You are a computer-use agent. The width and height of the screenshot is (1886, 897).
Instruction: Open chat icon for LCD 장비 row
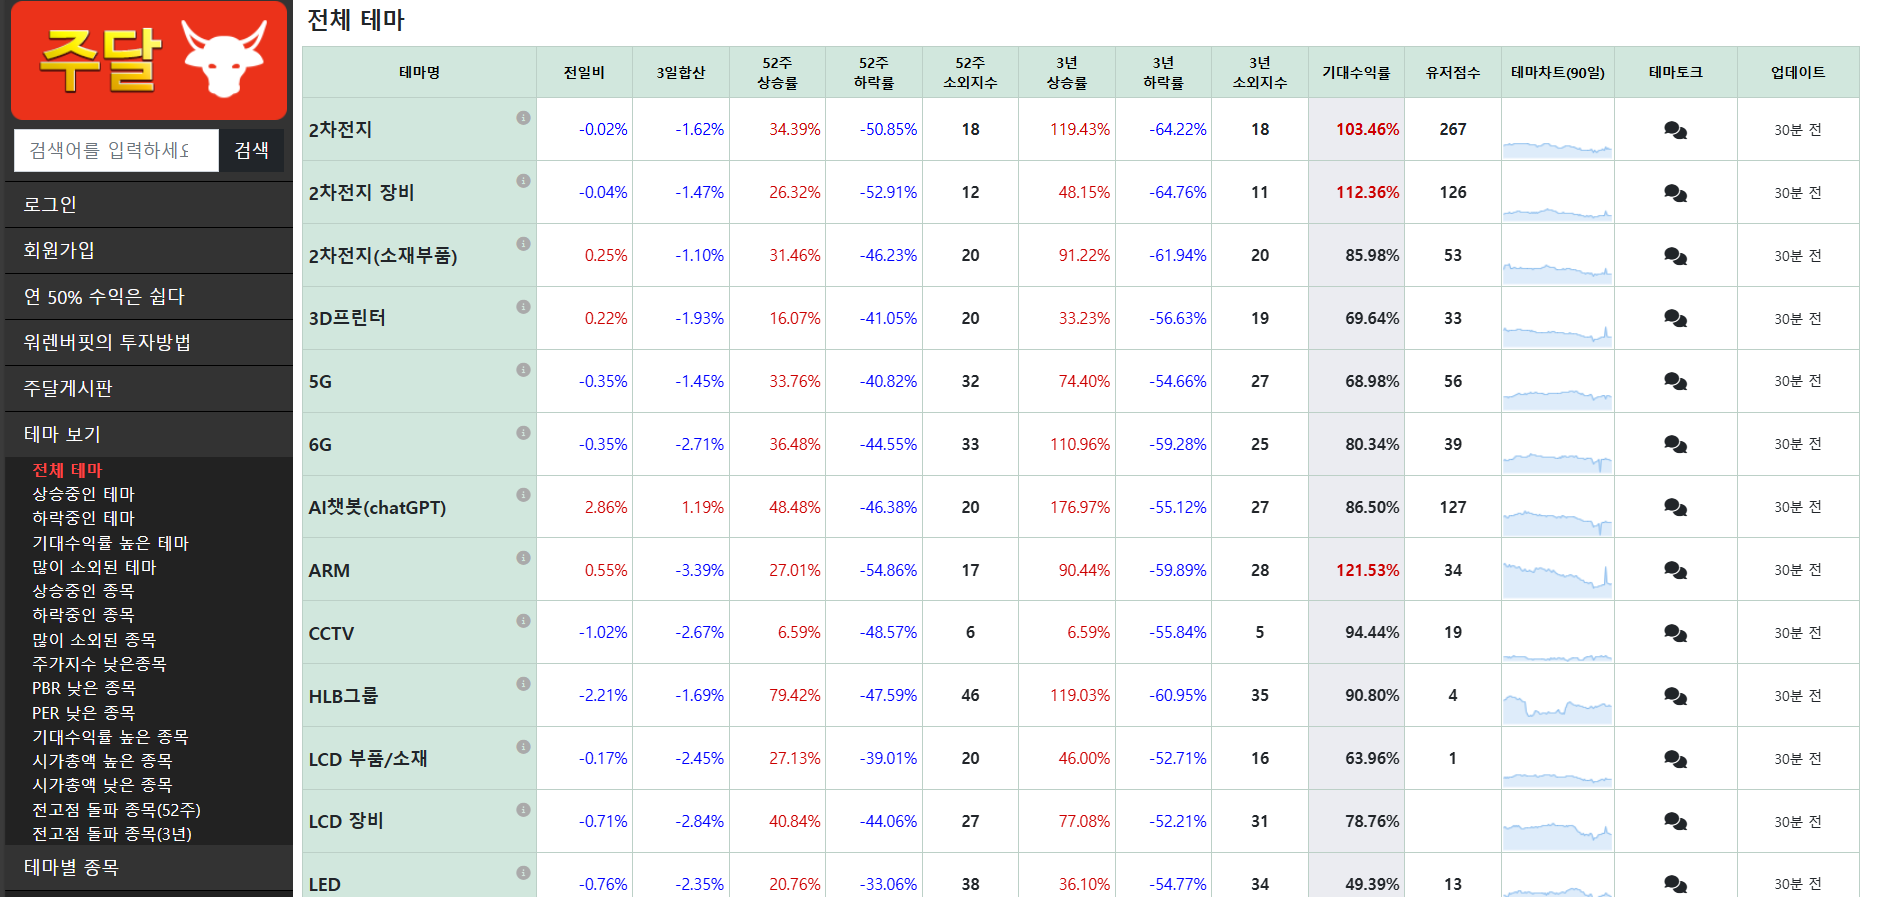tap(1675, 821)
